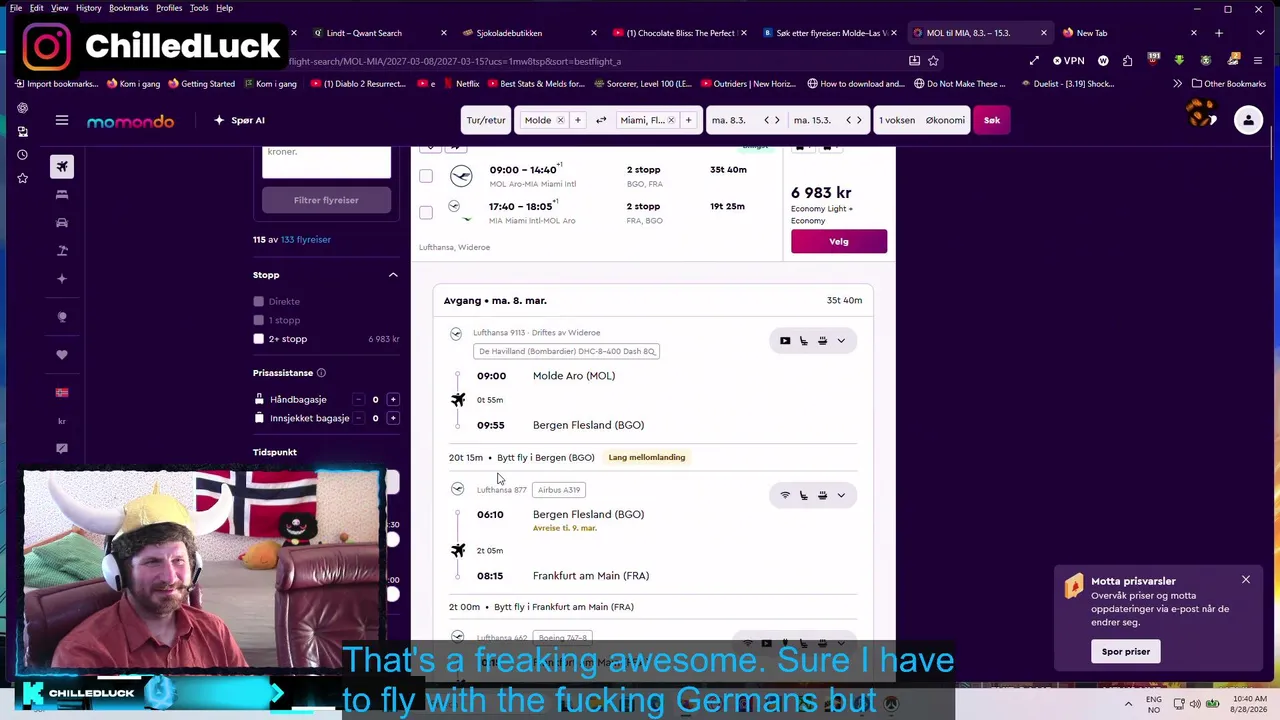Open the 1 voksen Økonomi travellers dropdown
Screen dimensions: 1280x720
tap(922, 121)
